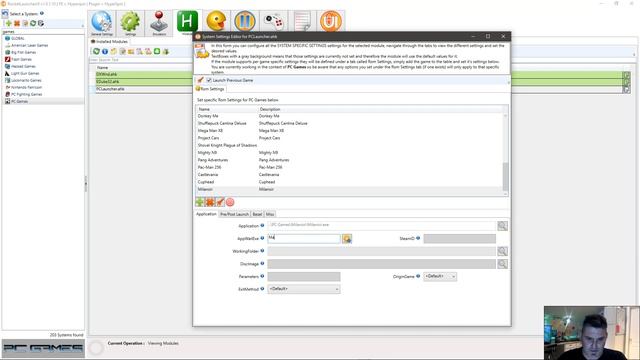
Task: Click orange delete system icon
Action: 17,23
